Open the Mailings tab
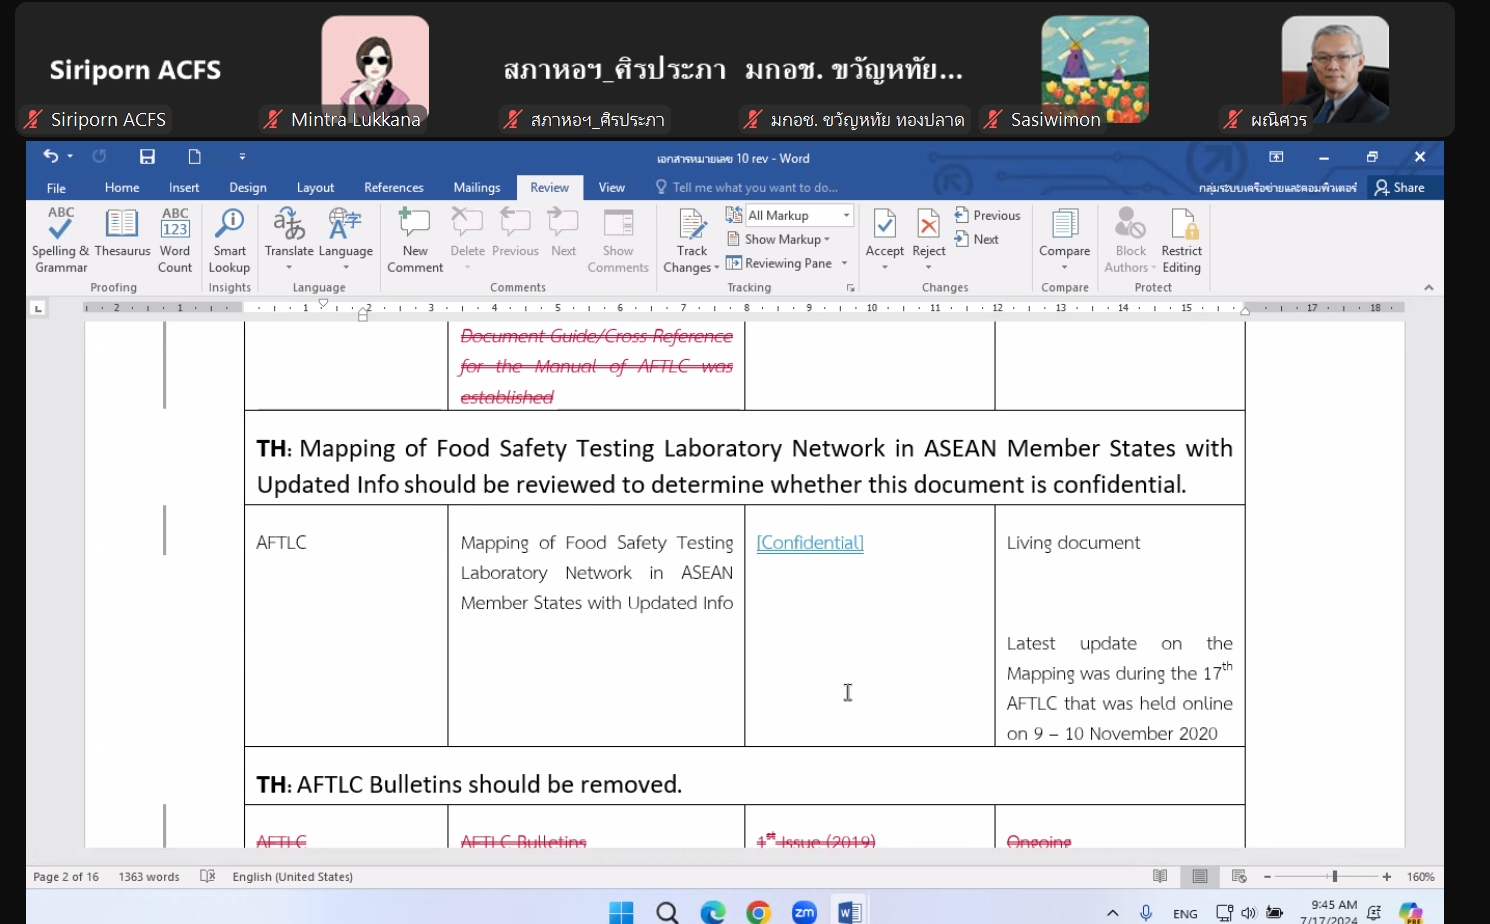 tap(476, 187)
